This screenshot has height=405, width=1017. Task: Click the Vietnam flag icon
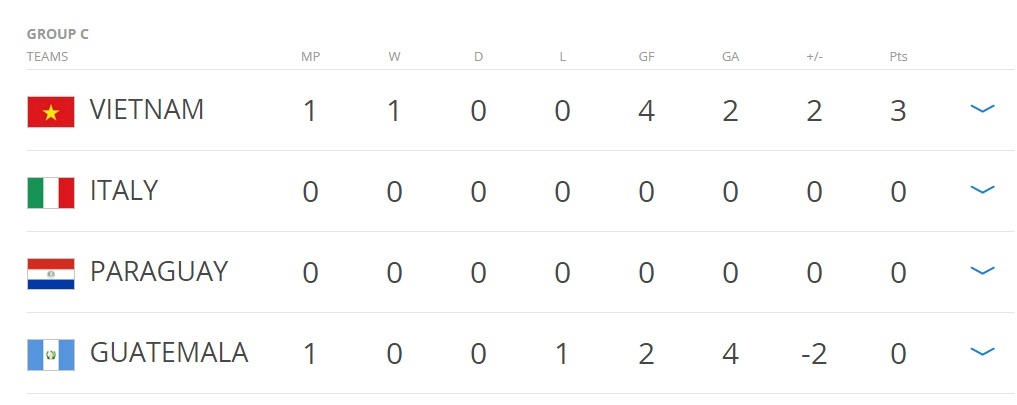[51, 111]
